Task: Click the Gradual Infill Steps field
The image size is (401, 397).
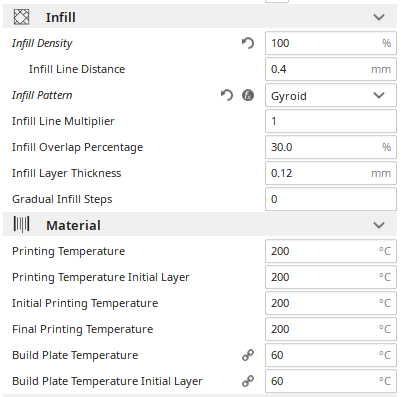Action: tap(331, 199)
